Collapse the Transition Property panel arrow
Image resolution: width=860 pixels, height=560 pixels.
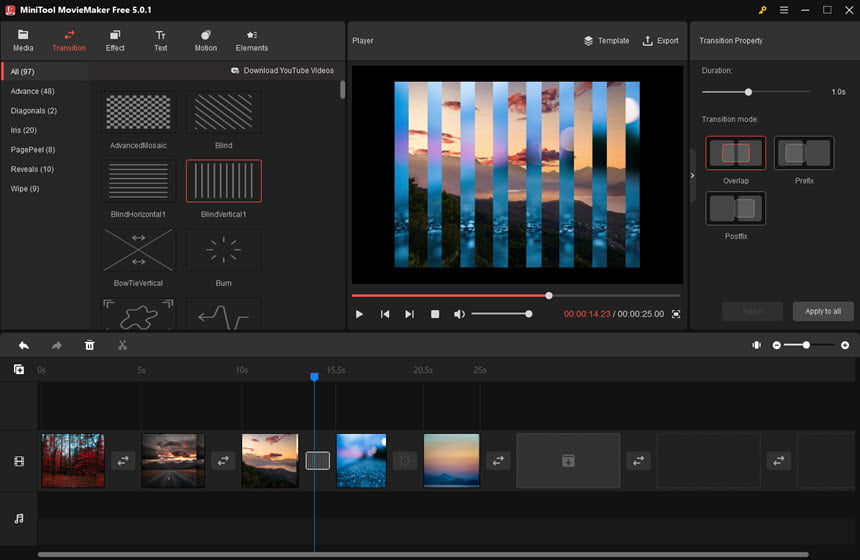(x=692, y=176)
